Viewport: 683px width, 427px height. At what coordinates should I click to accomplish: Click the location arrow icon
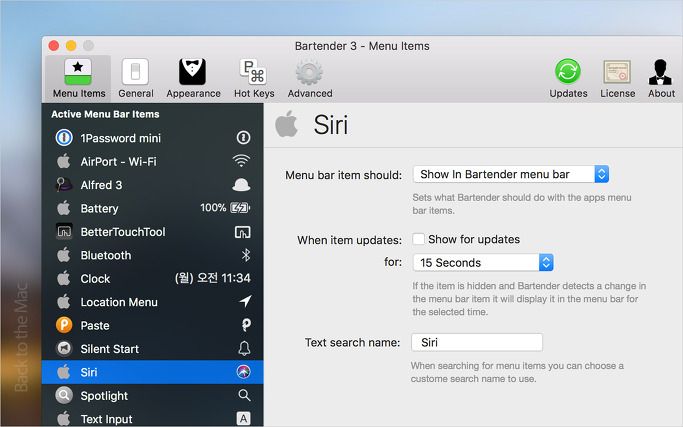coord(245,301)
